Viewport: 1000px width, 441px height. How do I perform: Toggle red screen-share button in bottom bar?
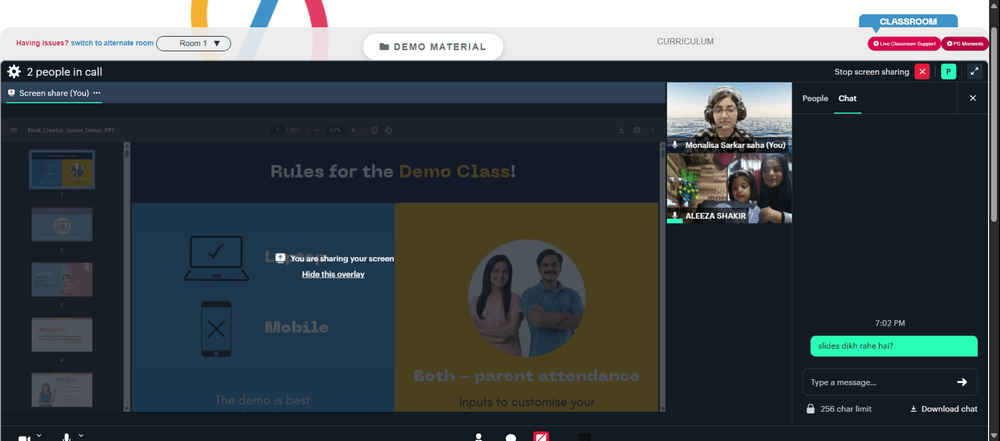pos(541,437)
